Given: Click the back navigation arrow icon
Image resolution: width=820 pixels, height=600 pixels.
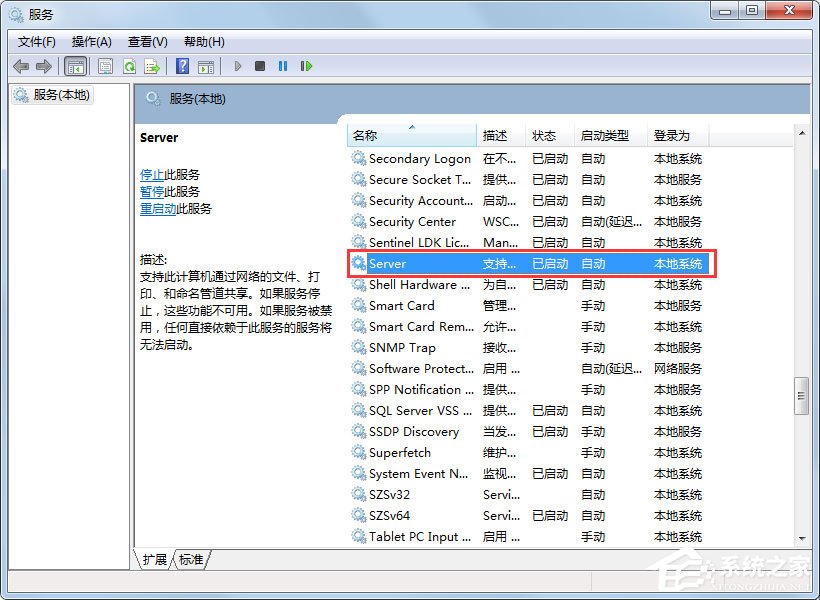Looking at the screenshot, I should [x=21, y=66].
